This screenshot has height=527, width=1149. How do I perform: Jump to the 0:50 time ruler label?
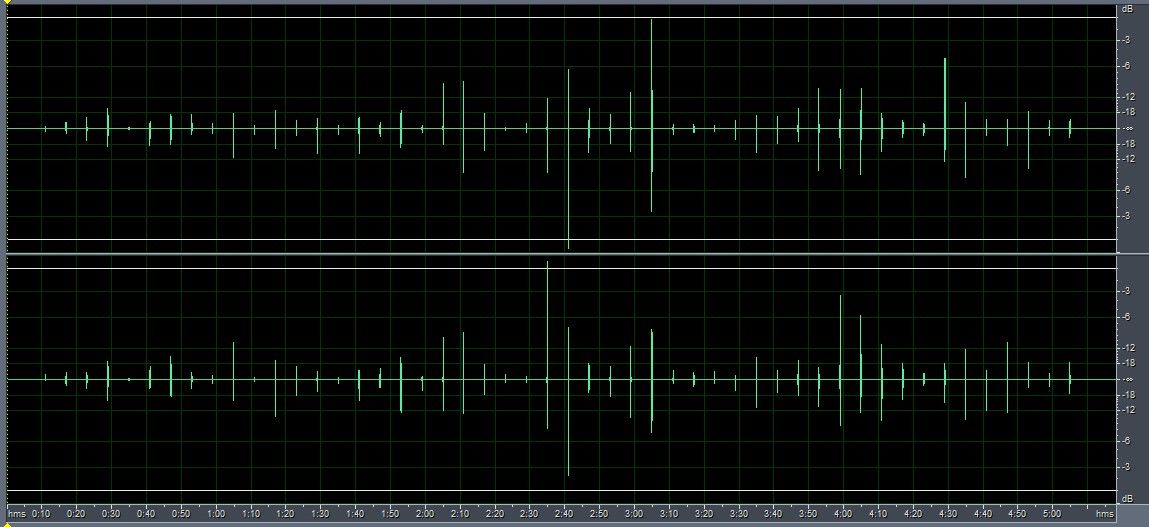coord(181,515)
